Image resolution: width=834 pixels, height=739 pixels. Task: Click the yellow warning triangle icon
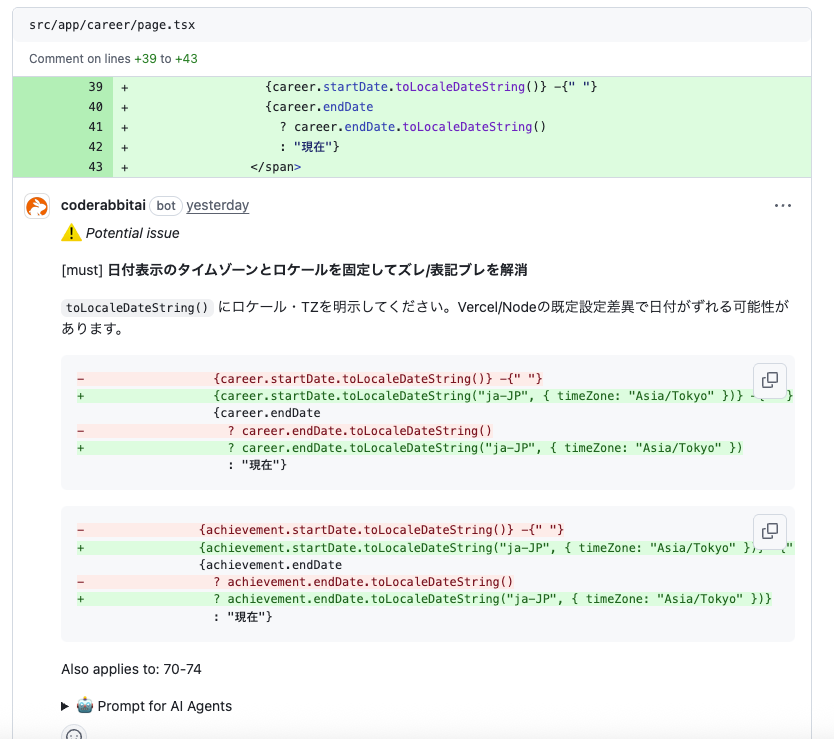click(x=71, y=233)
